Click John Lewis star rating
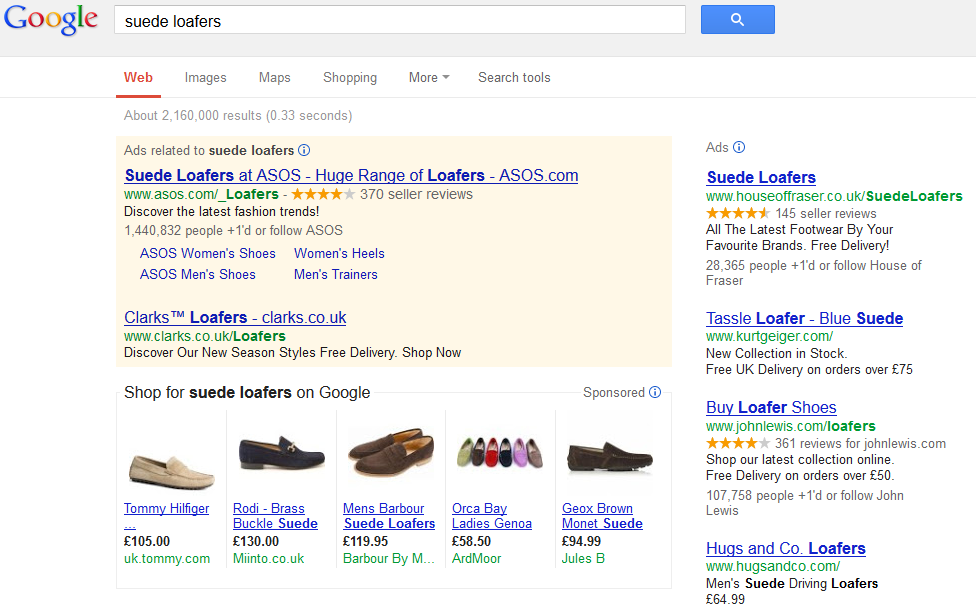 738,443
